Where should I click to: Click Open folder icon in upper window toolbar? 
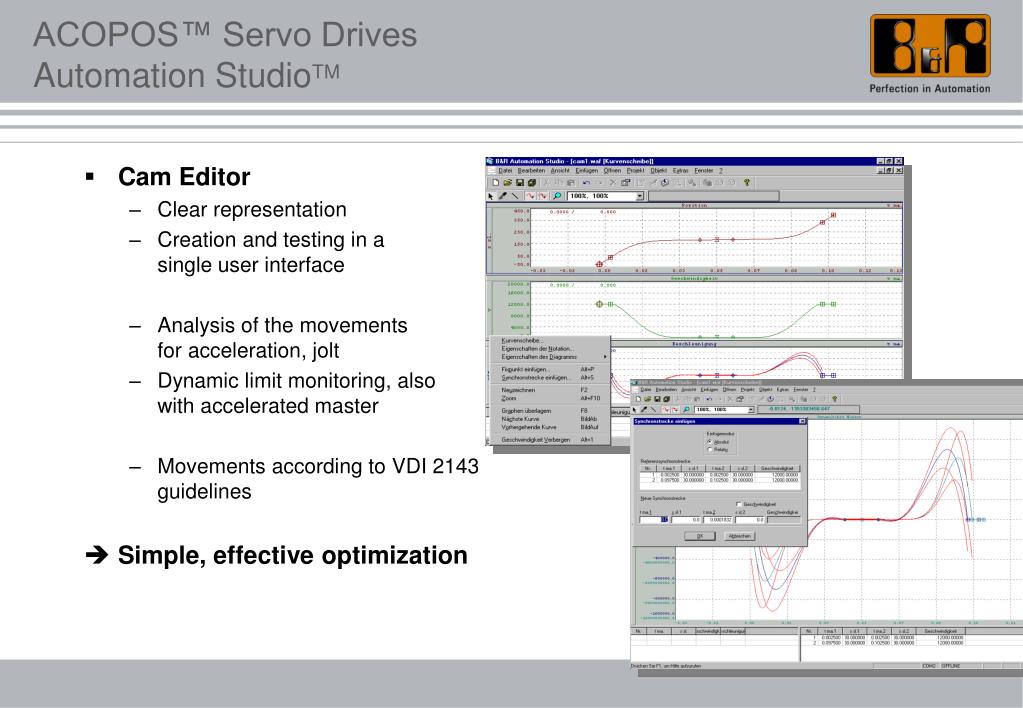click(508, 183)
